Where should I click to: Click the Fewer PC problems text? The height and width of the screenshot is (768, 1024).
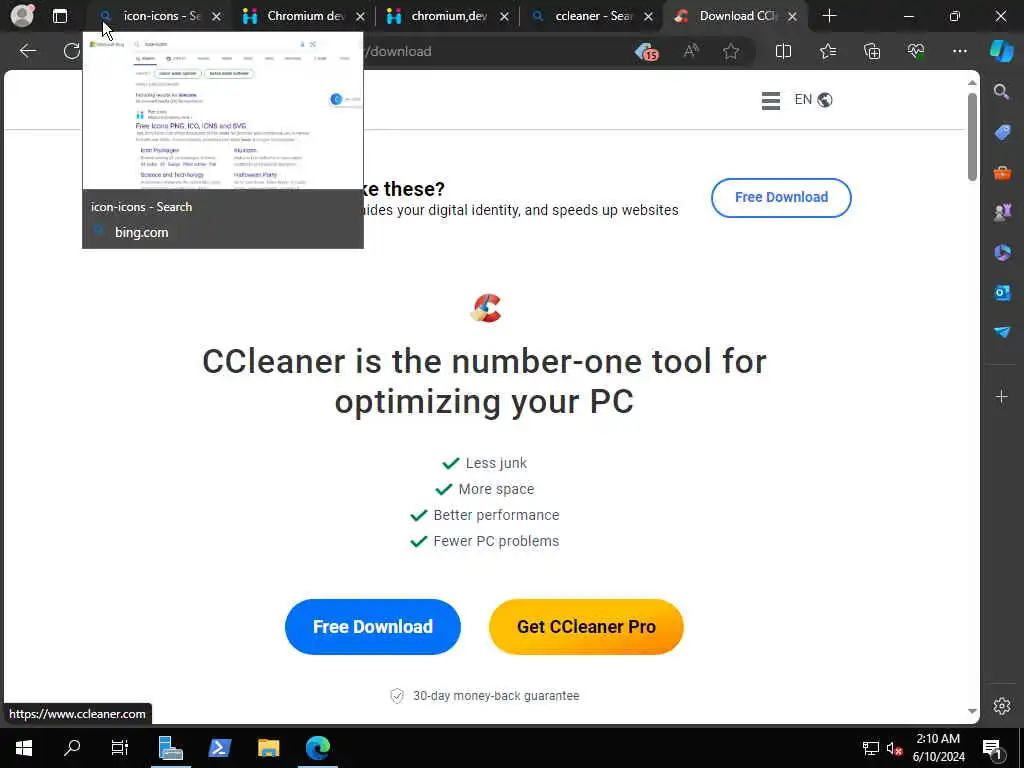[496, 541]
